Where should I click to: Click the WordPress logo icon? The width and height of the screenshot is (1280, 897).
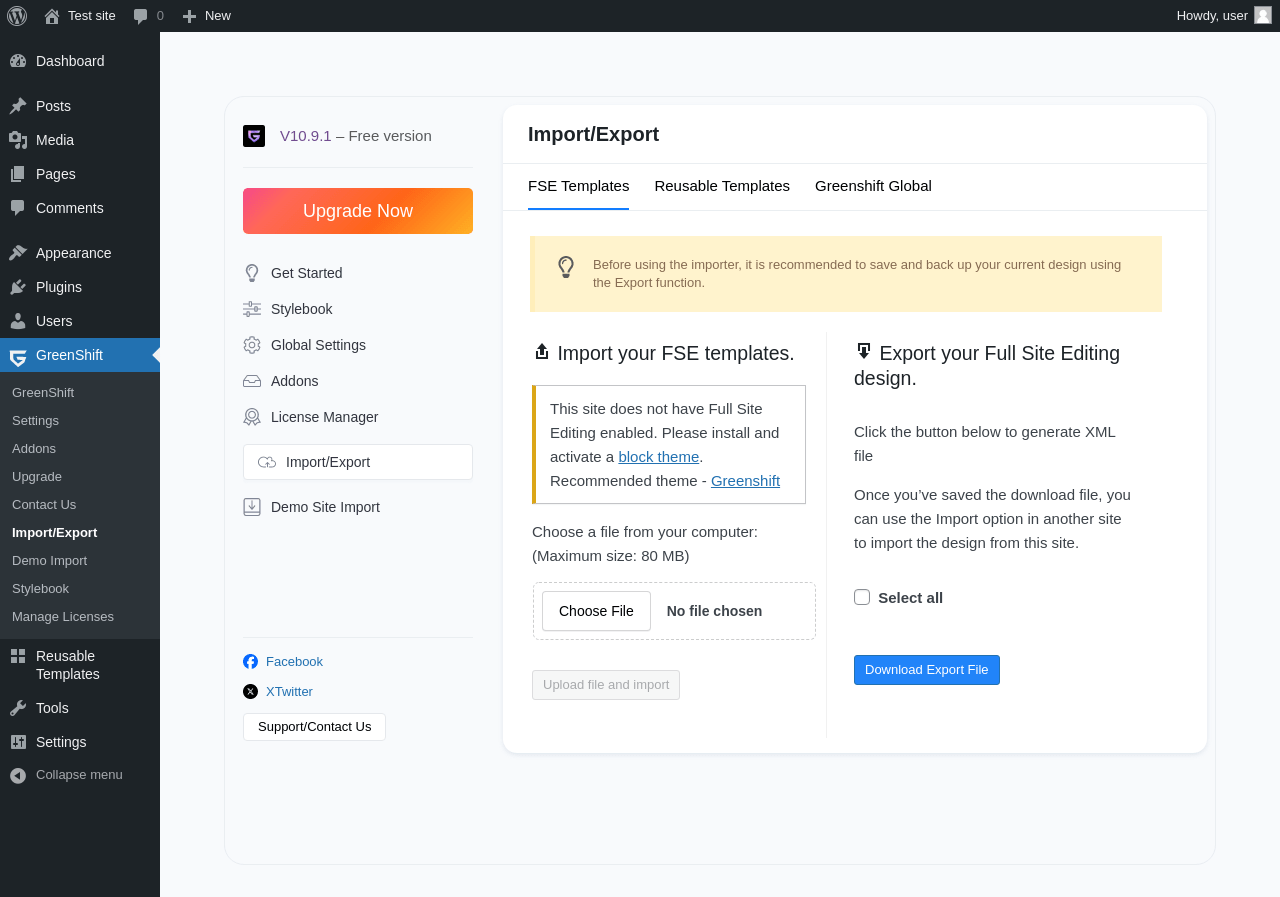pos(17,16)
